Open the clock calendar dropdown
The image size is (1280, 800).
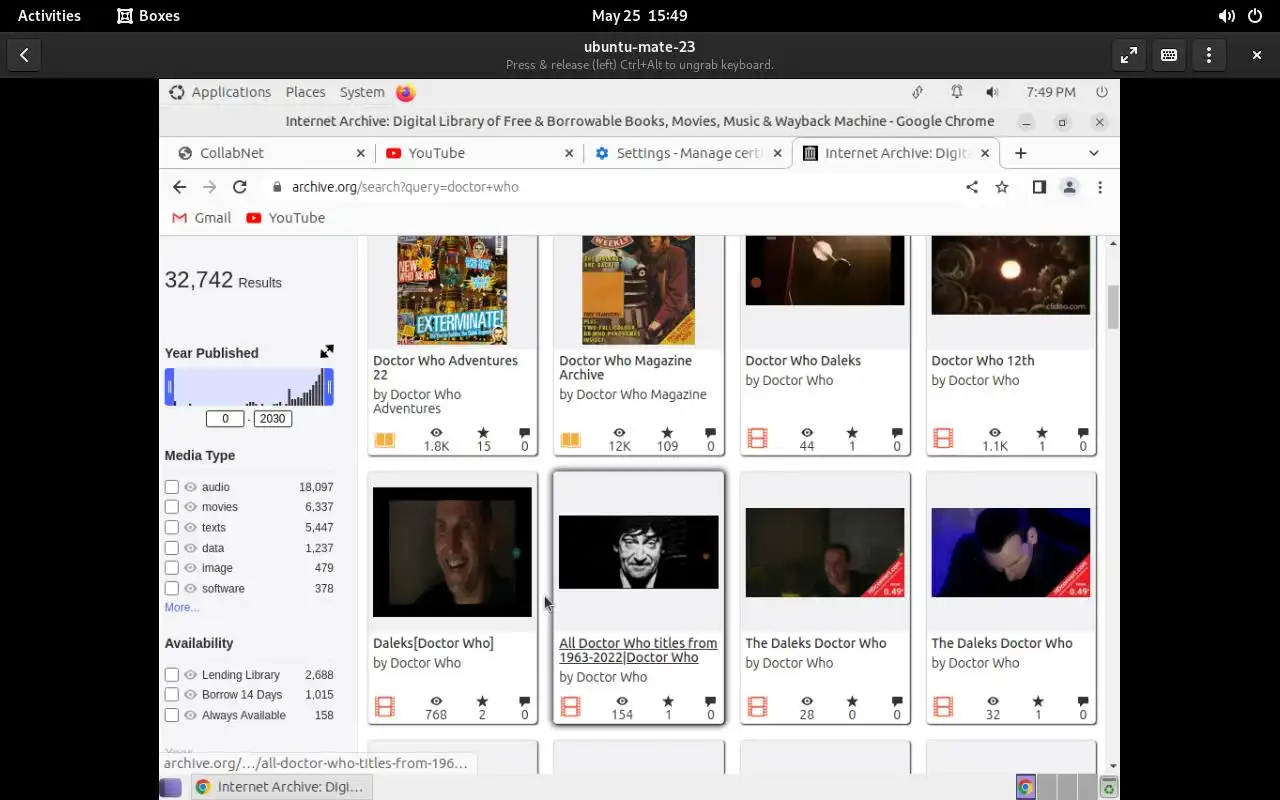[x=639, y=16]
